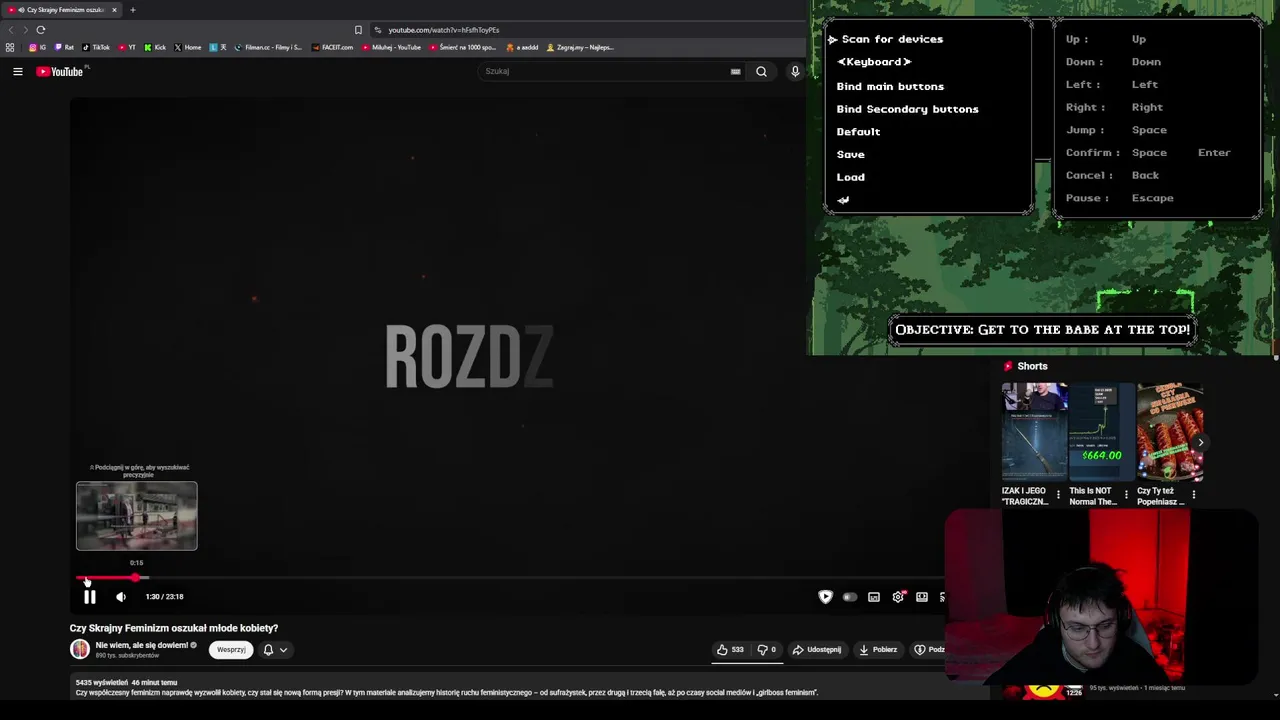
Task: Click the seek preview thumbnail
Action: [137, 516]
